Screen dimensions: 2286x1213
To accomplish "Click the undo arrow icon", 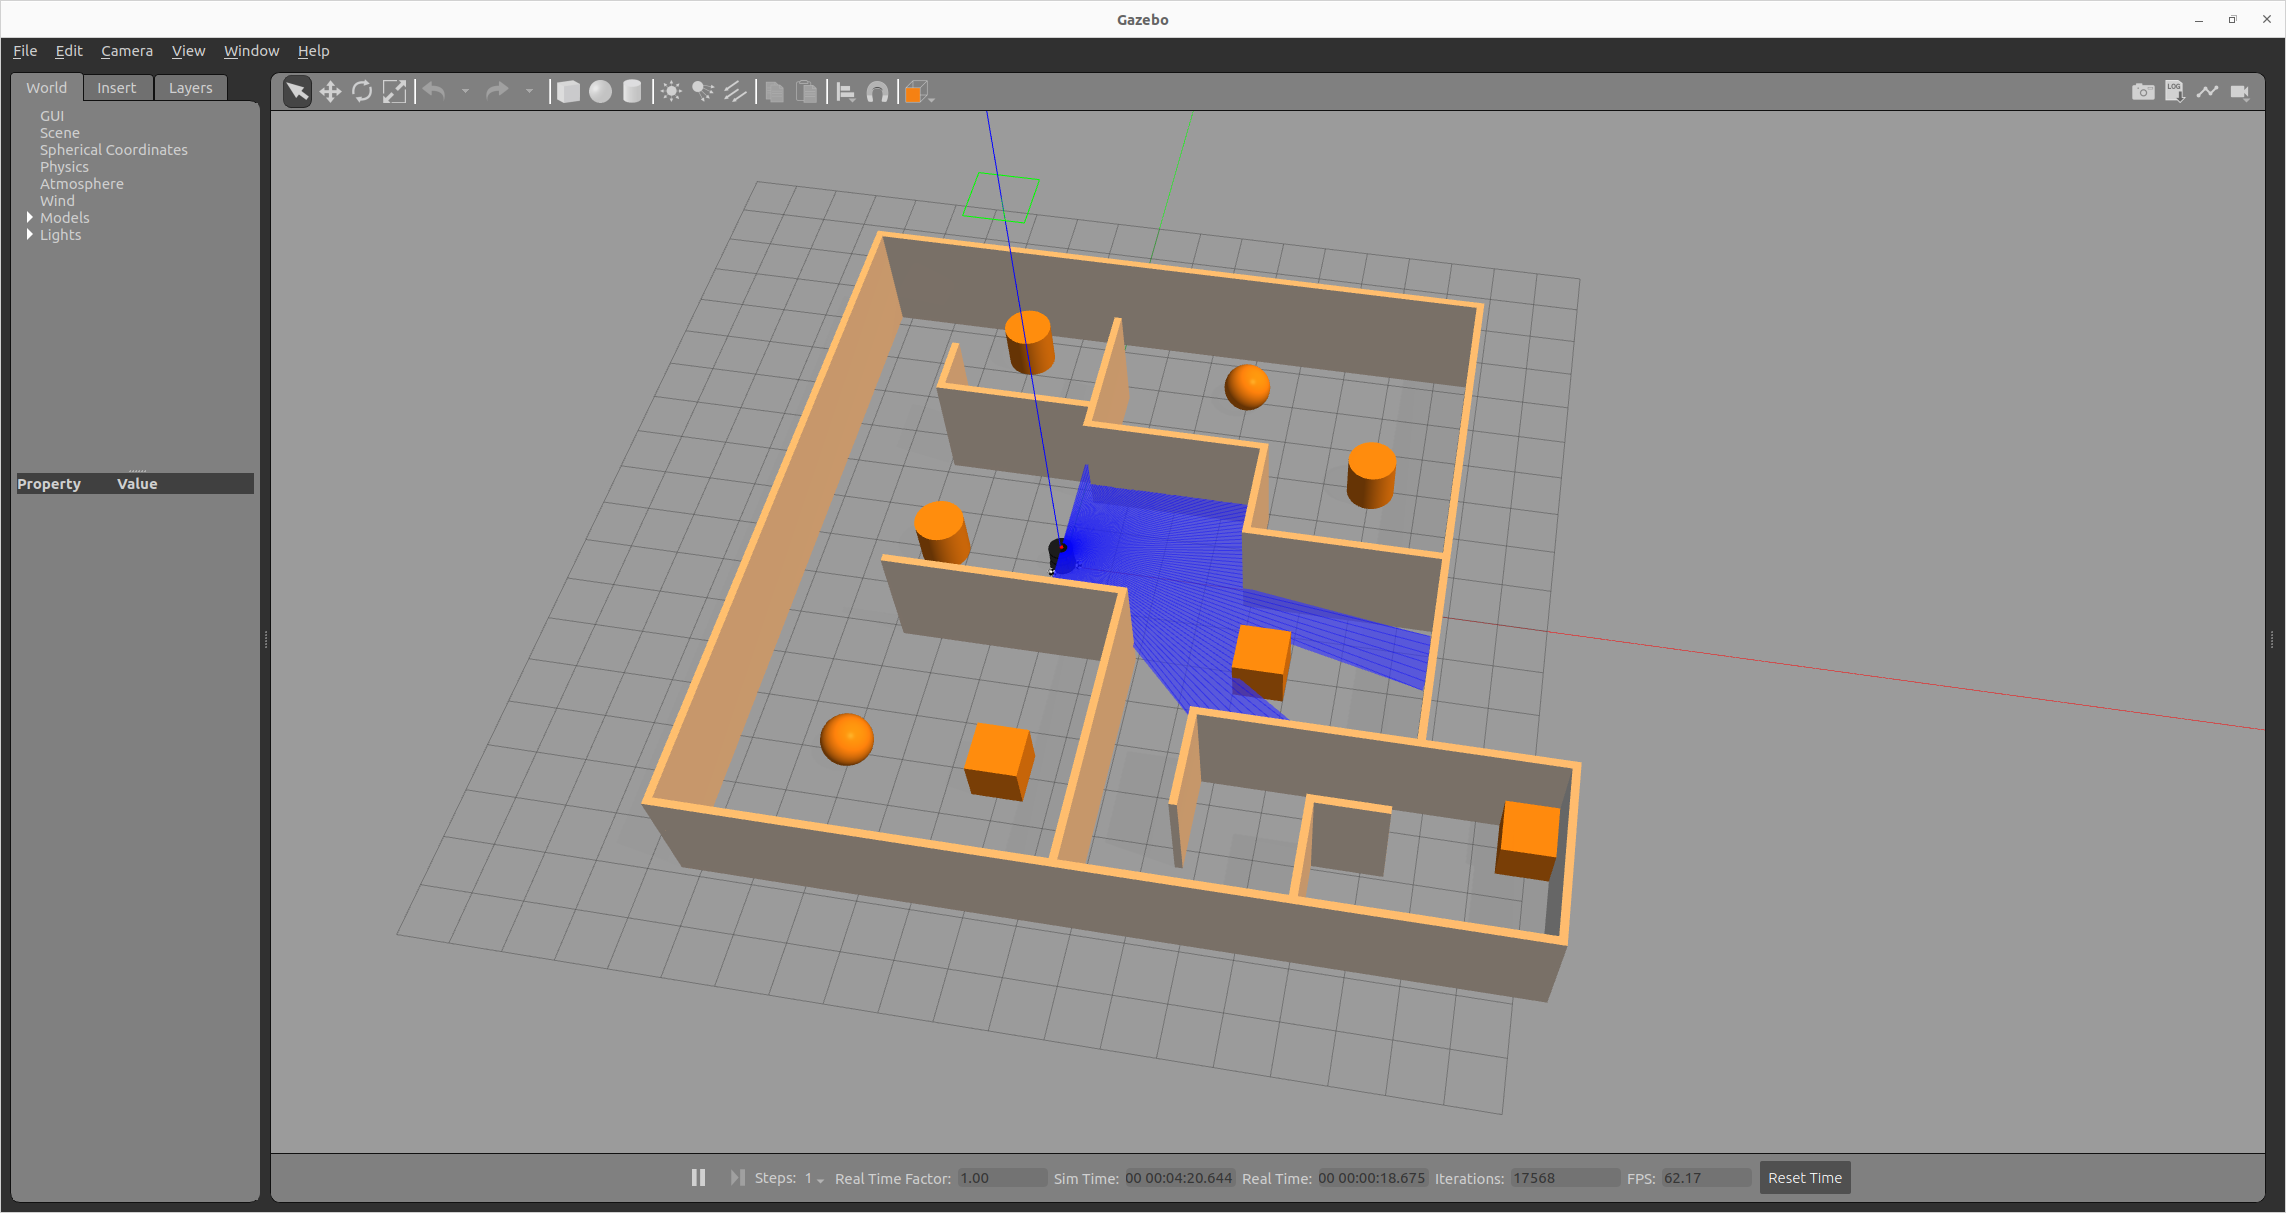I will pos(434,92).
